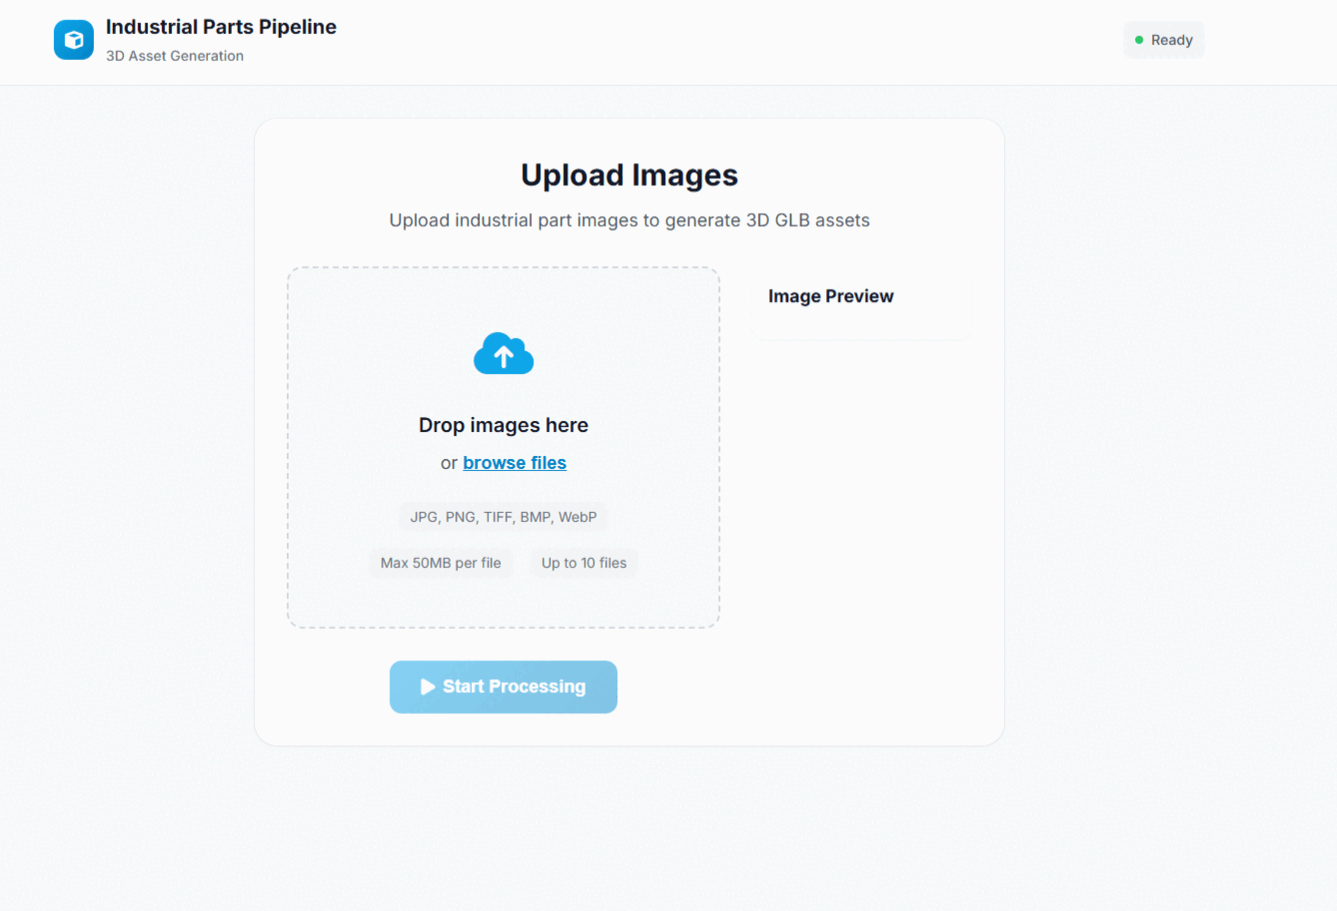Viewport: 1337px width, 911px height.
Task: Open the browse files link
Action: pyautogui.click(x=514, y=463)
